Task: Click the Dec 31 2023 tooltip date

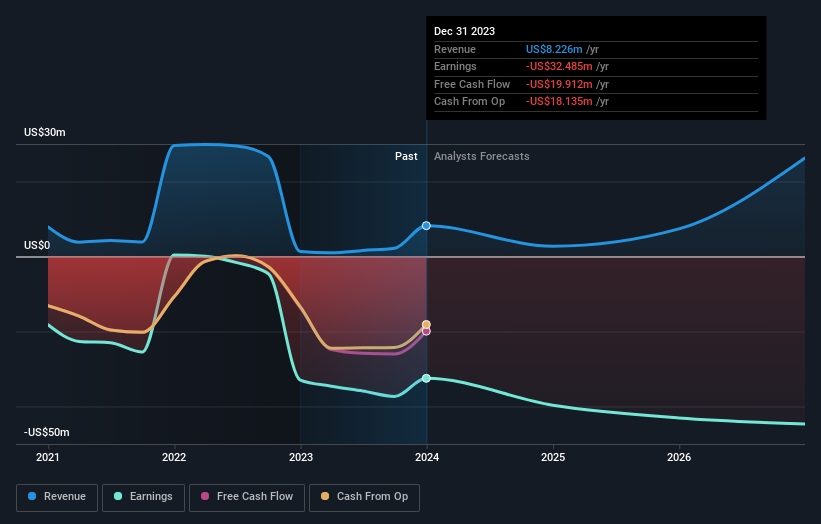Action: (464, 31)
